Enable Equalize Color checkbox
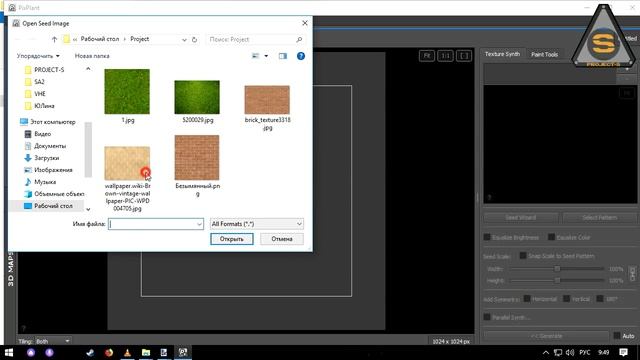Viewport: 640px width, 360px height. click(551, 237)
